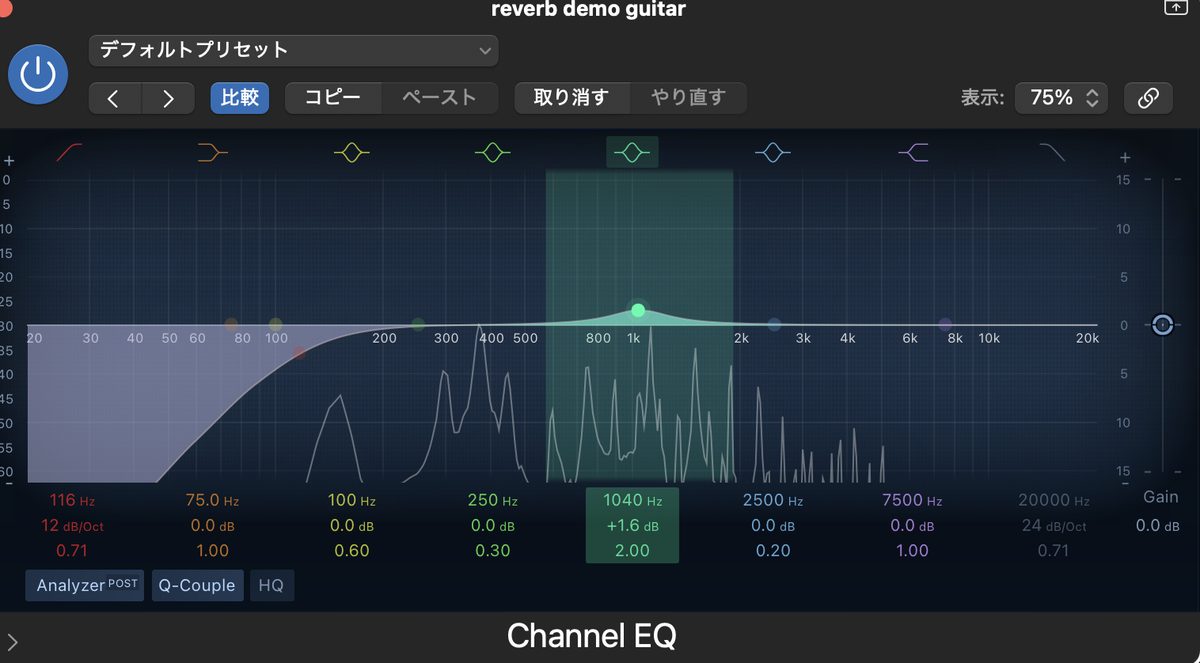Click the plus icon above left scale

(x=9, y=160)
